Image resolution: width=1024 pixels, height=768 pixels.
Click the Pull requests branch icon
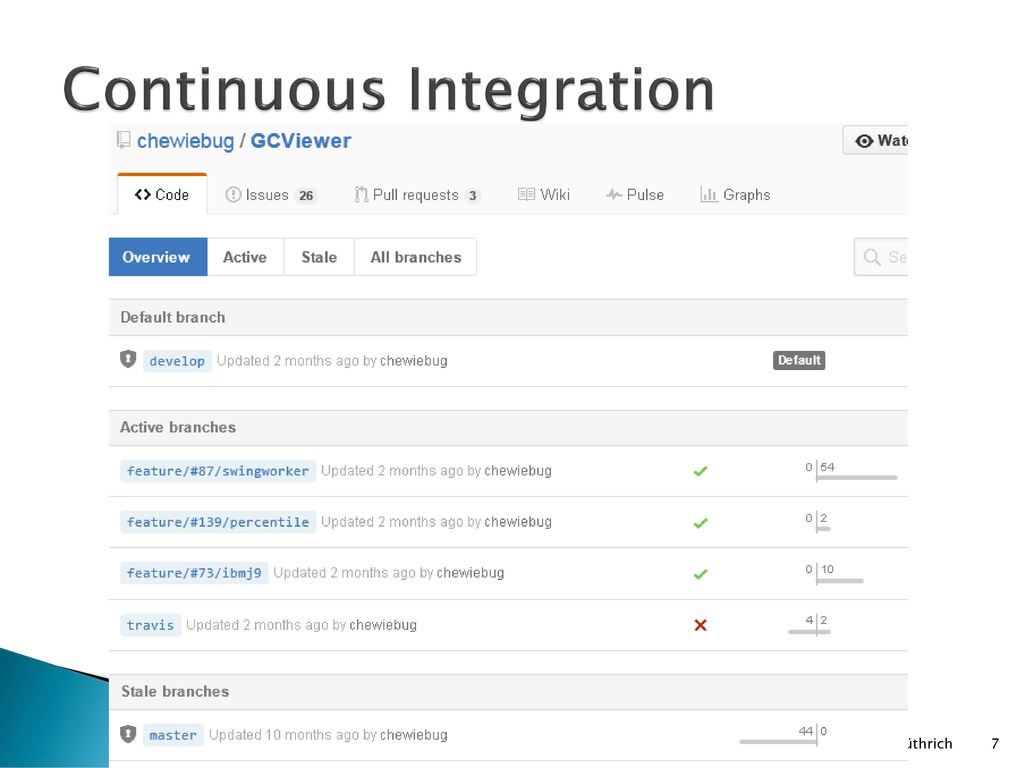[x=360, y=195]
